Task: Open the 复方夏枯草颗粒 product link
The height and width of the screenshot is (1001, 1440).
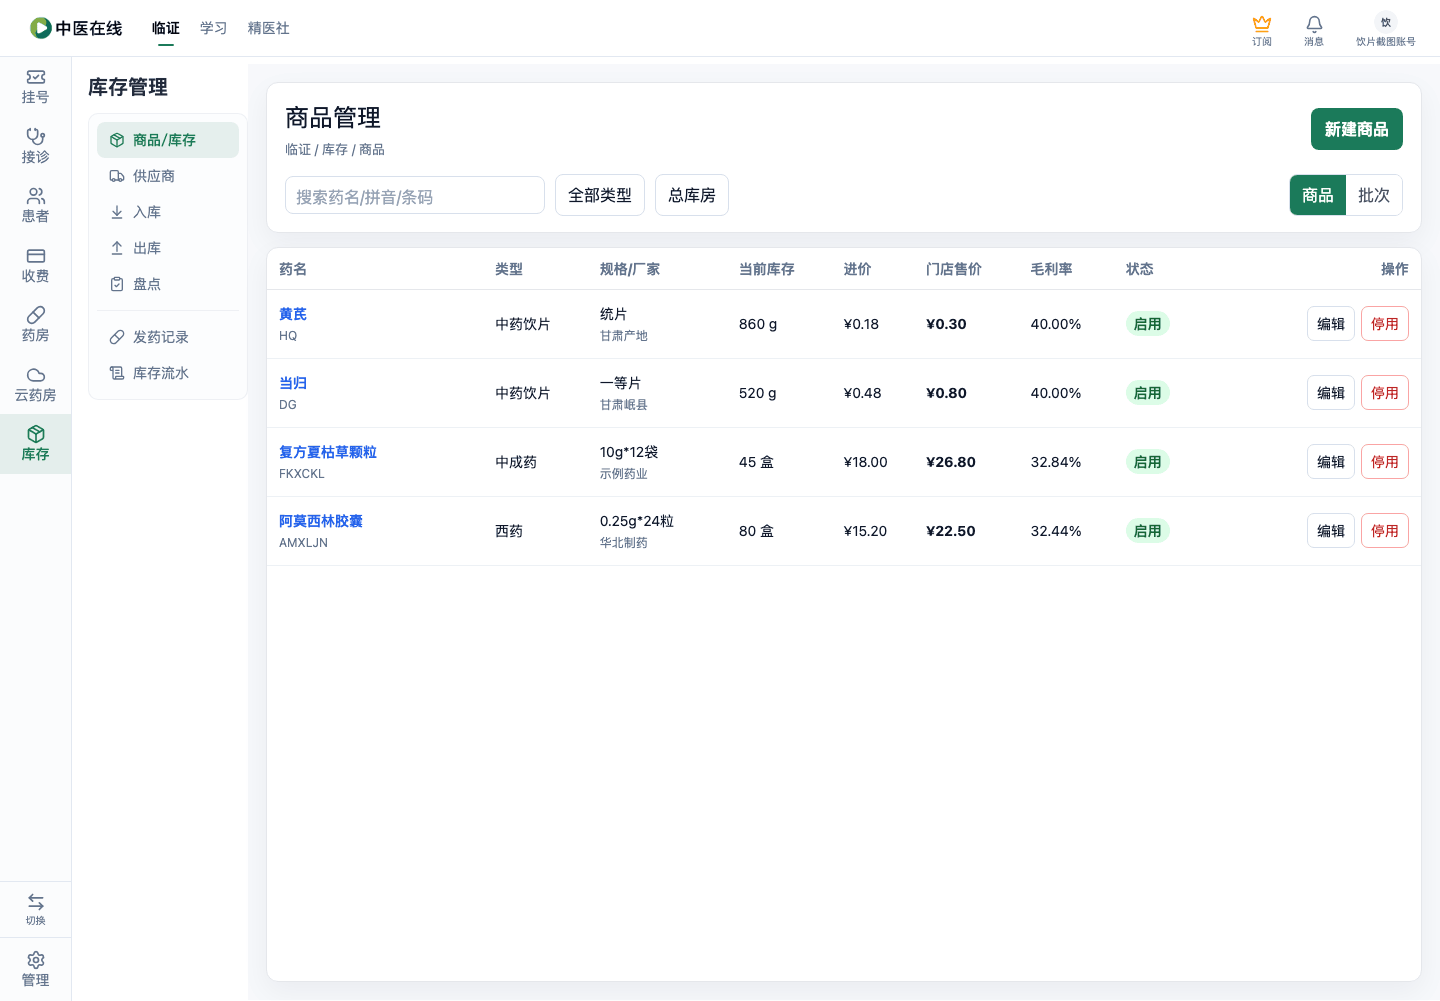Action: coord(328,452)
